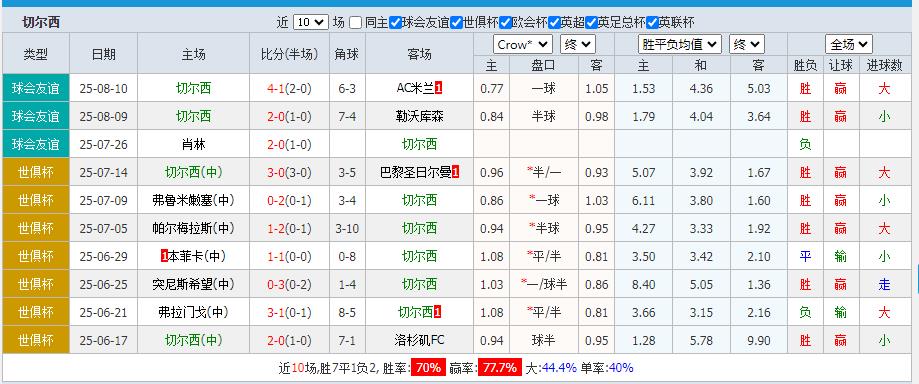Click the 球会友谊 label for 25-08-10

pos(36,89)
